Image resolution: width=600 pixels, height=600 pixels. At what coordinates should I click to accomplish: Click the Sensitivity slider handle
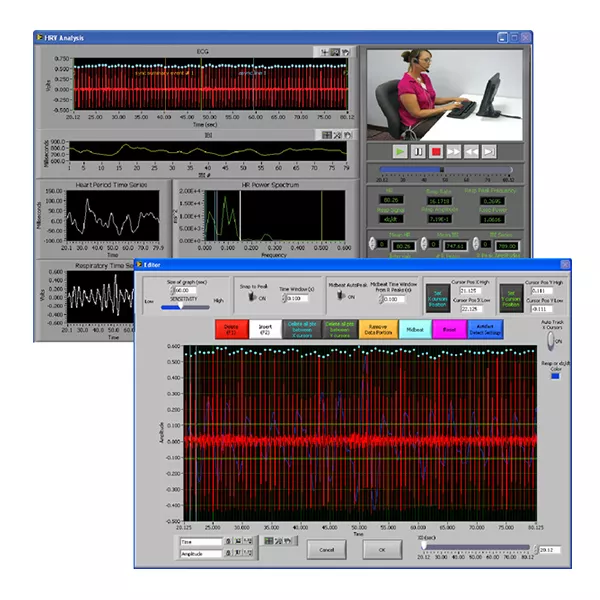coord(181,307)
